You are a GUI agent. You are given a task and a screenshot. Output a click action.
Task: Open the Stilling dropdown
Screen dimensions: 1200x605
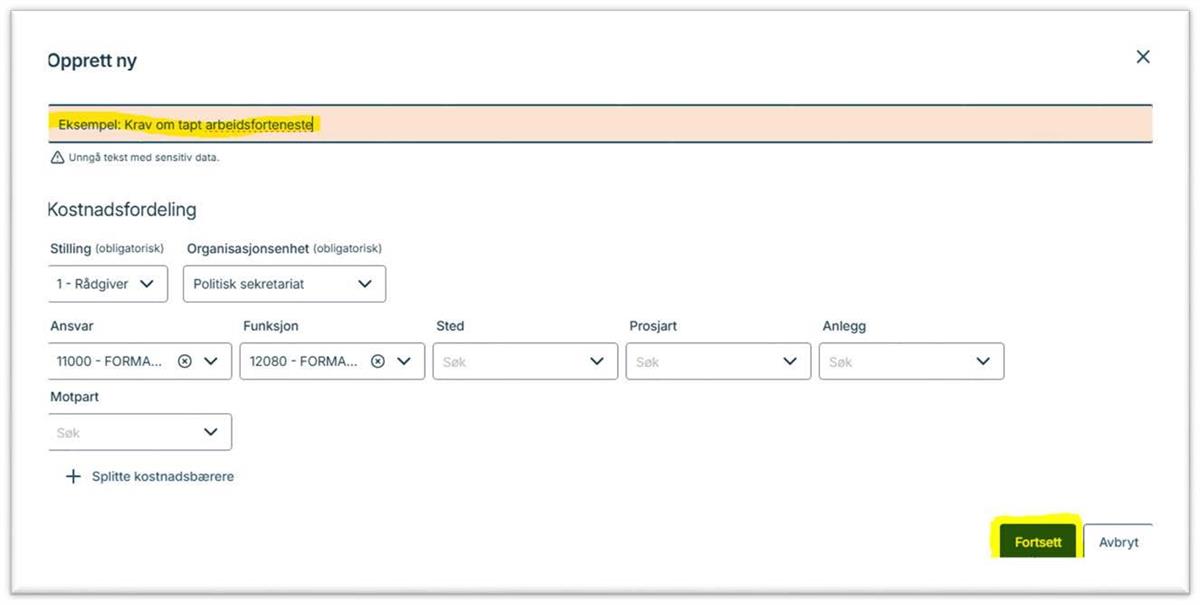pyautogui.click(x=108, y=284)
